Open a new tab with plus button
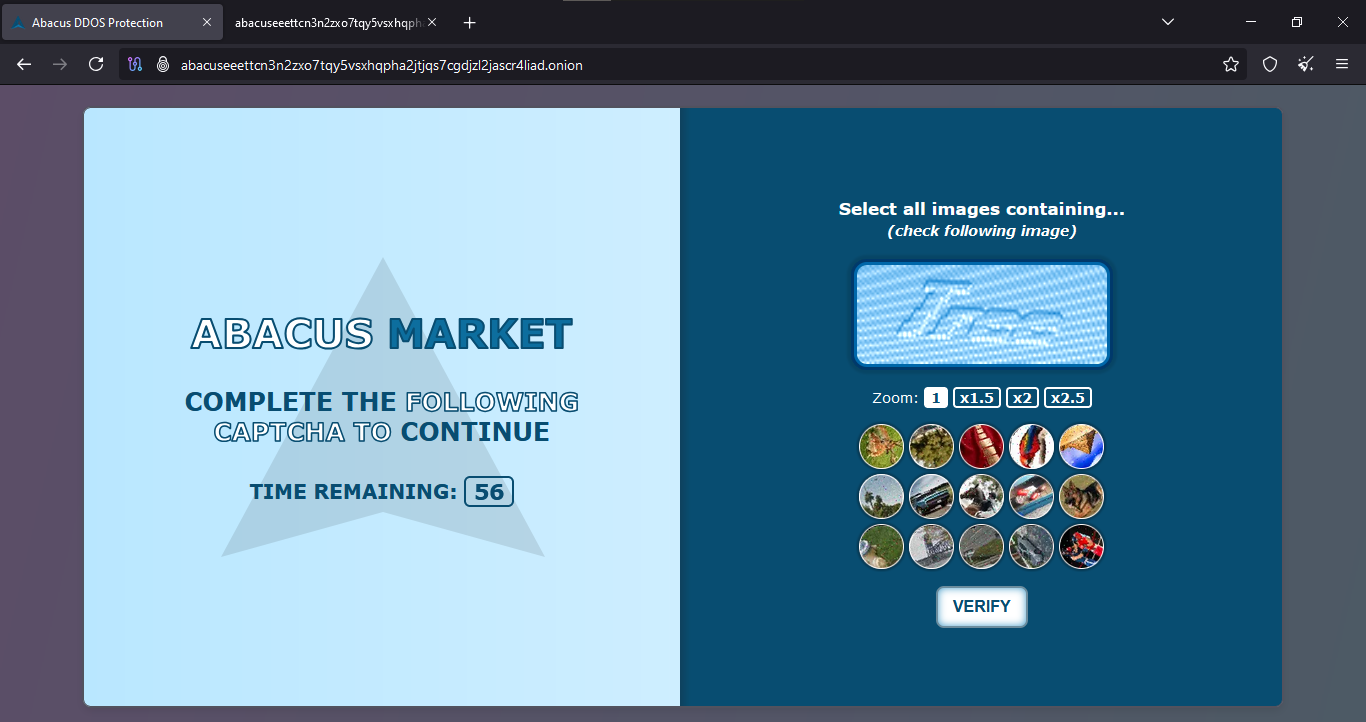 click(x=470, y=22)
